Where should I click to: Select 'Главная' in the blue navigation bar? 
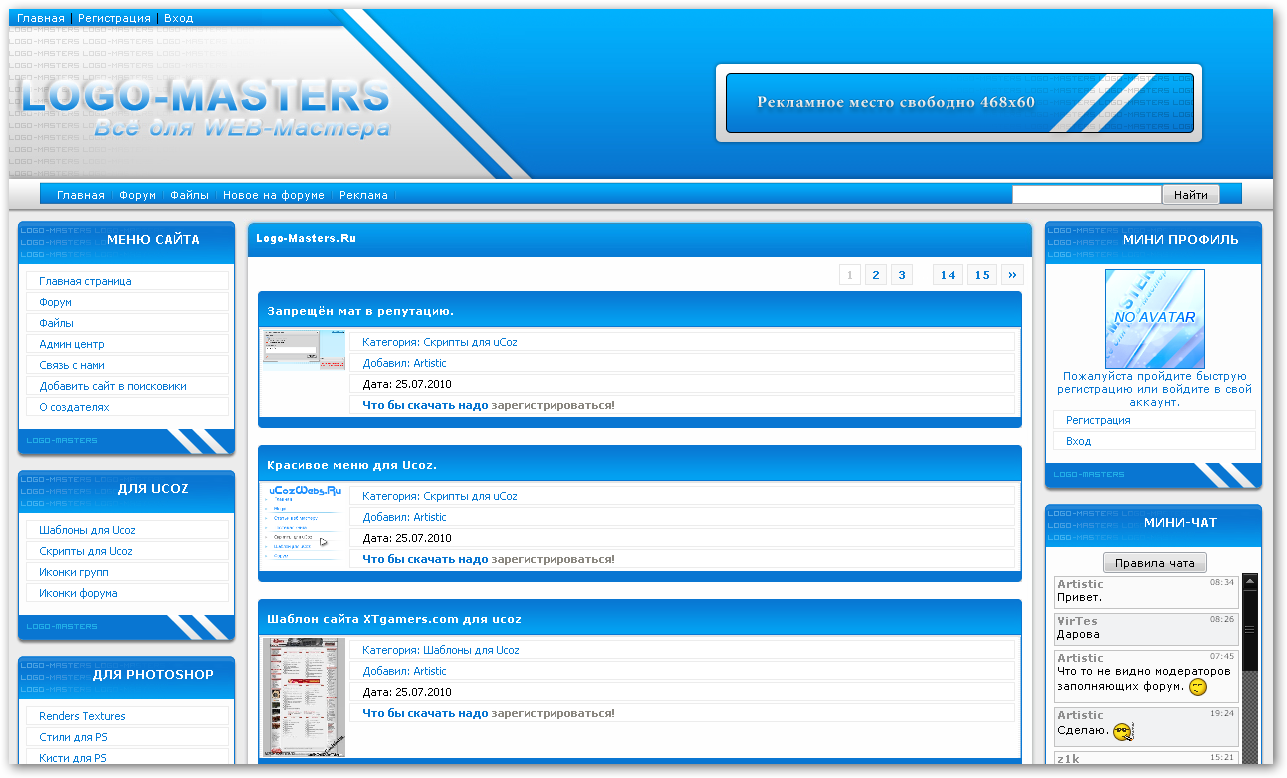tap(81, 195)
